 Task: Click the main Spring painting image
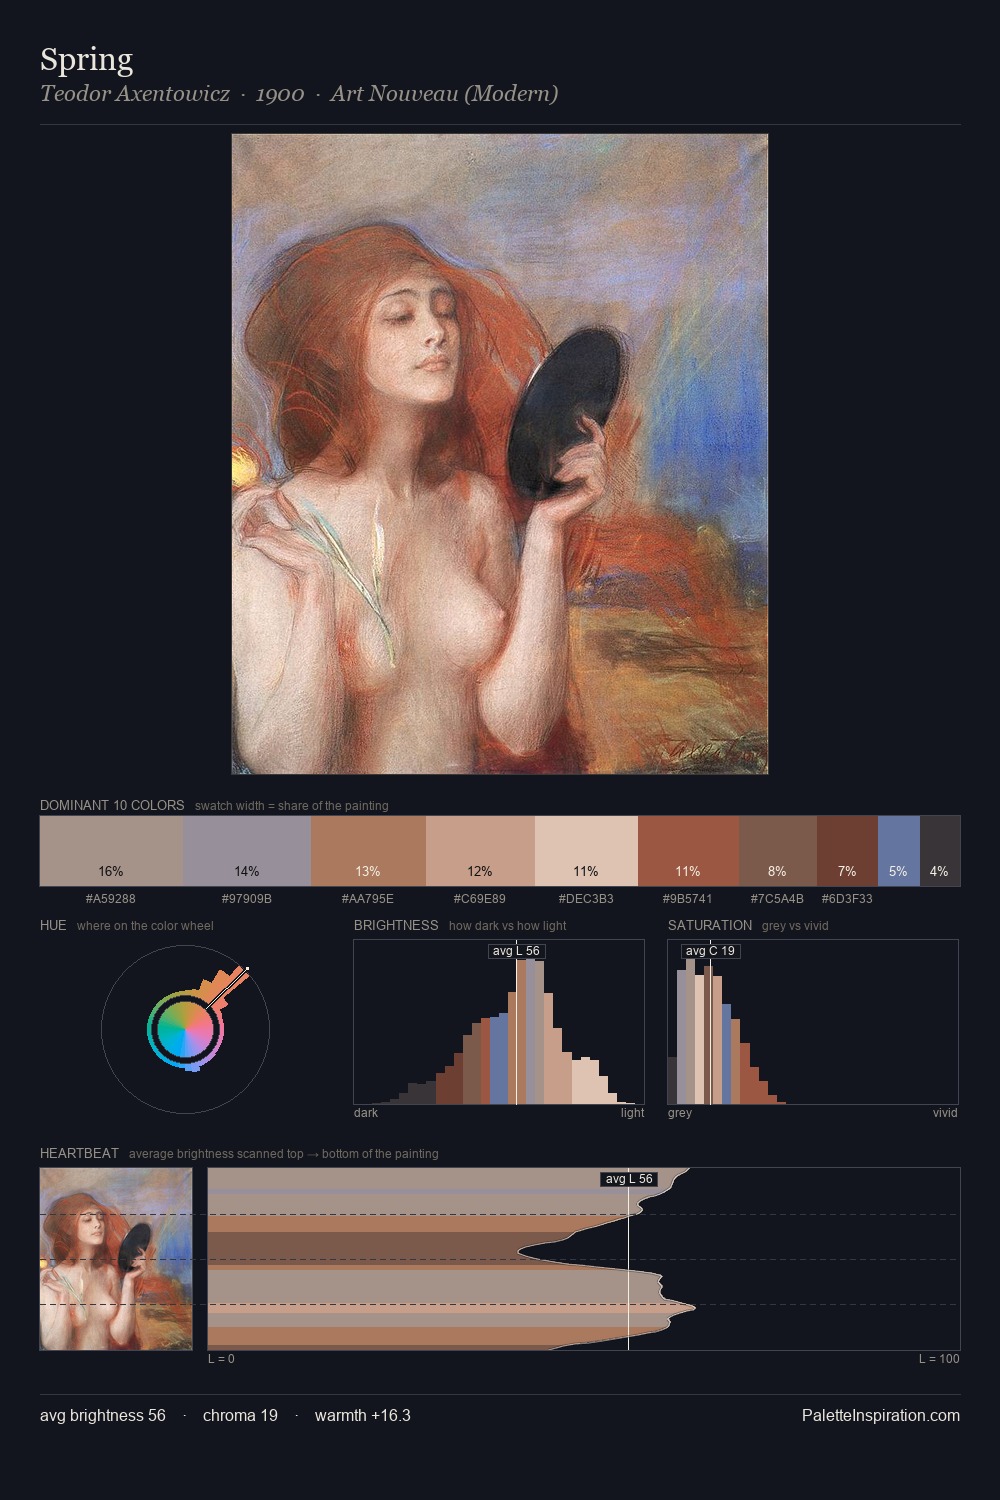[500, 454]
